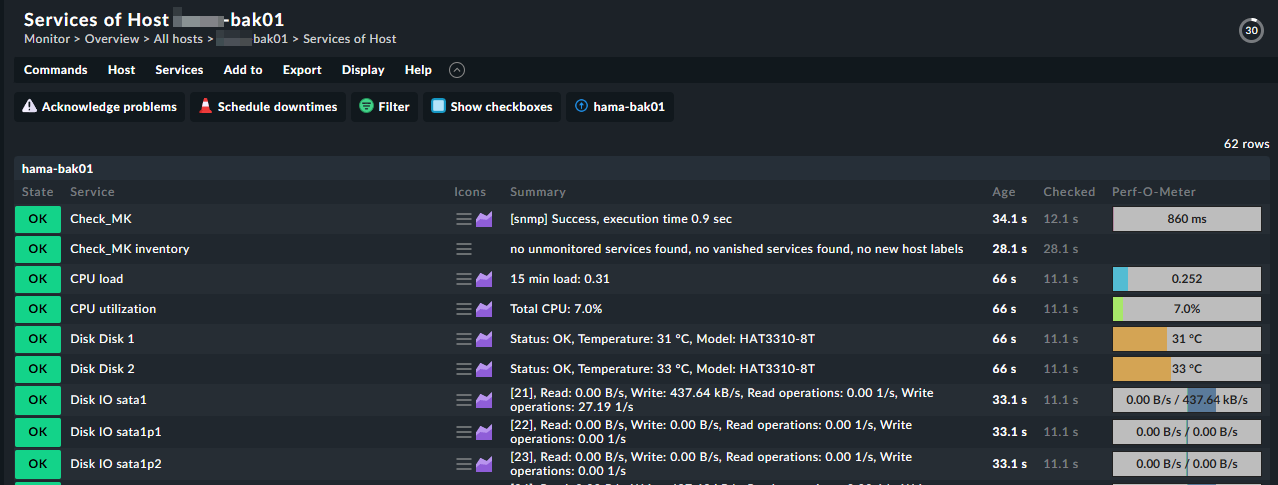Screen dimensions: 1278x485
Task: Open Services of Host breadcrumb link
Action: [x=350, y=39]
